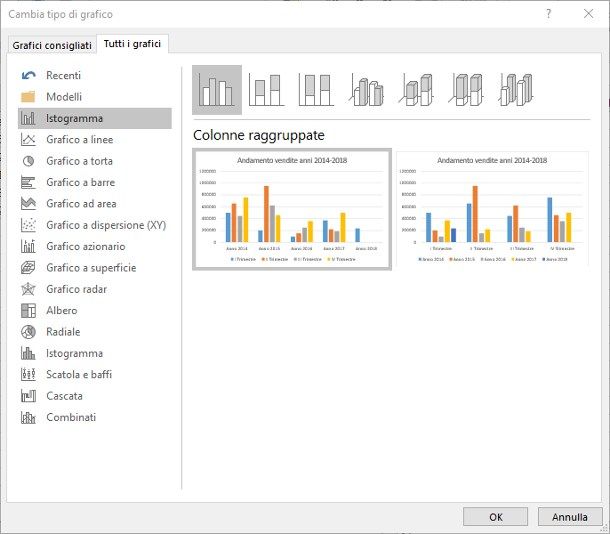
Task: Click the Albero treemap icon
Action: pyautogui.click(x=28, y=310)
